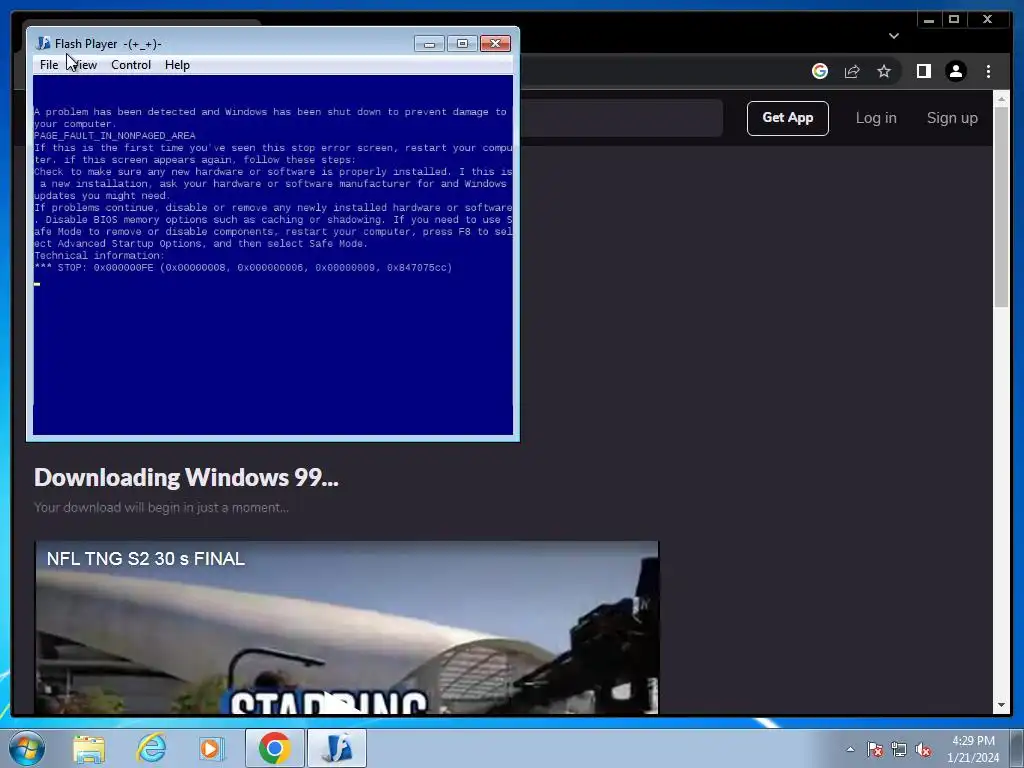Minimize the Chrome window
The height and width of the screenshot is (768, 1024).
[929, 20]
